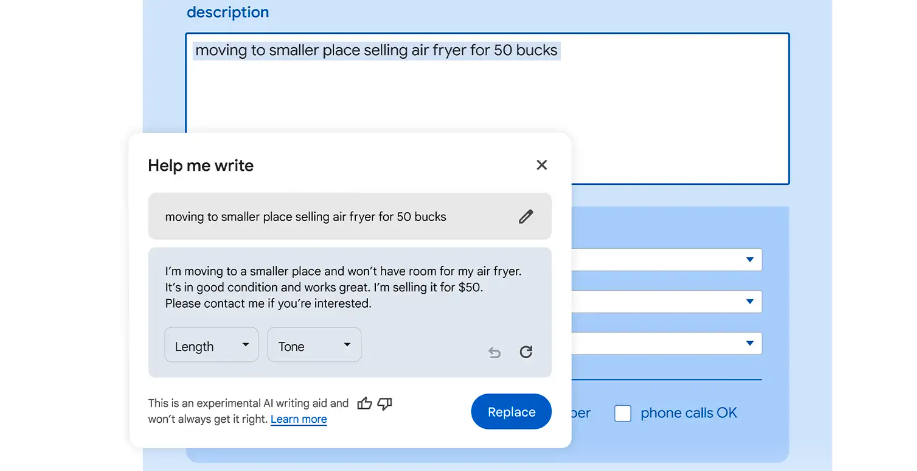Open the Tone dropdown
This screenshot has height=471, width=917.
314,345
